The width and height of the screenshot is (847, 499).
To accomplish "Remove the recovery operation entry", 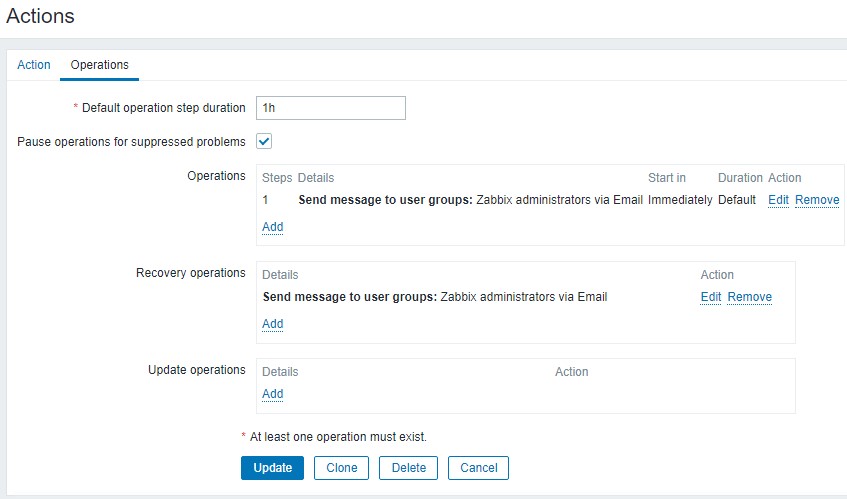I will point(749,297).
